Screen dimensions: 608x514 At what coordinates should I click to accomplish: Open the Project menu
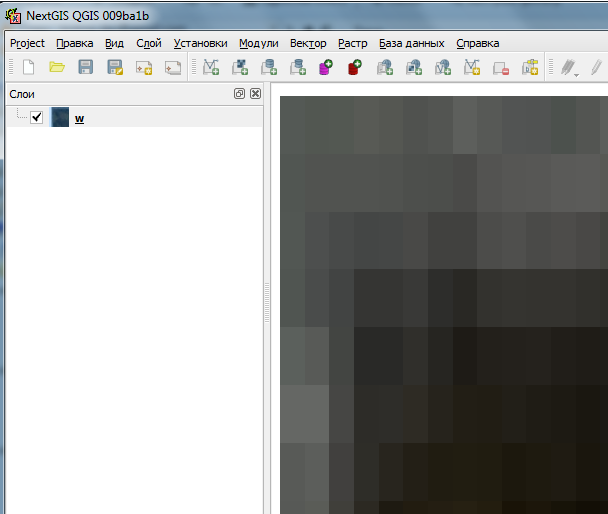[28, 43]
